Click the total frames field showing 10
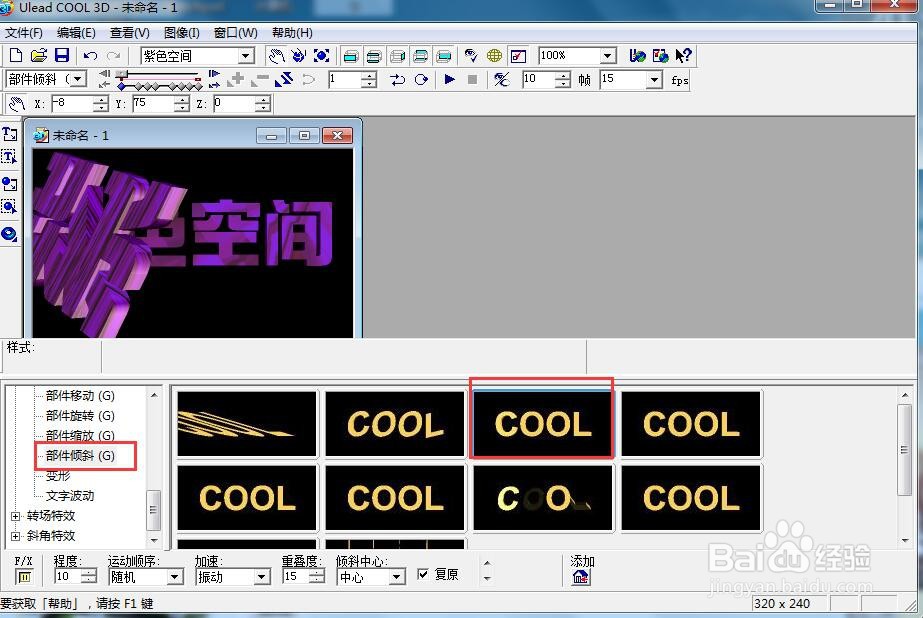 click(x=538, y=79)
